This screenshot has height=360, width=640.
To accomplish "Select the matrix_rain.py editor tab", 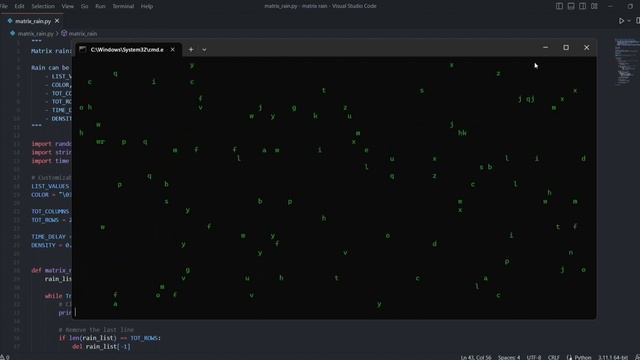I will pyautogui.click(x=33, y=21).
